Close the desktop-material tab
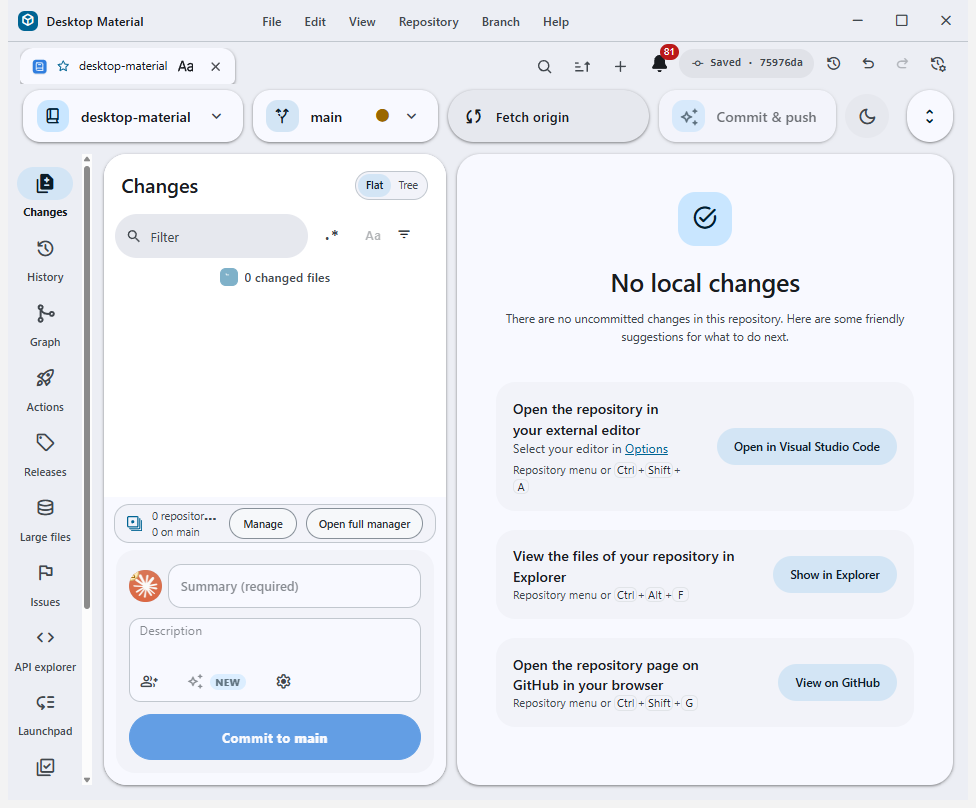The width and height of the screenshot is (976, 808). pos(215,67)
